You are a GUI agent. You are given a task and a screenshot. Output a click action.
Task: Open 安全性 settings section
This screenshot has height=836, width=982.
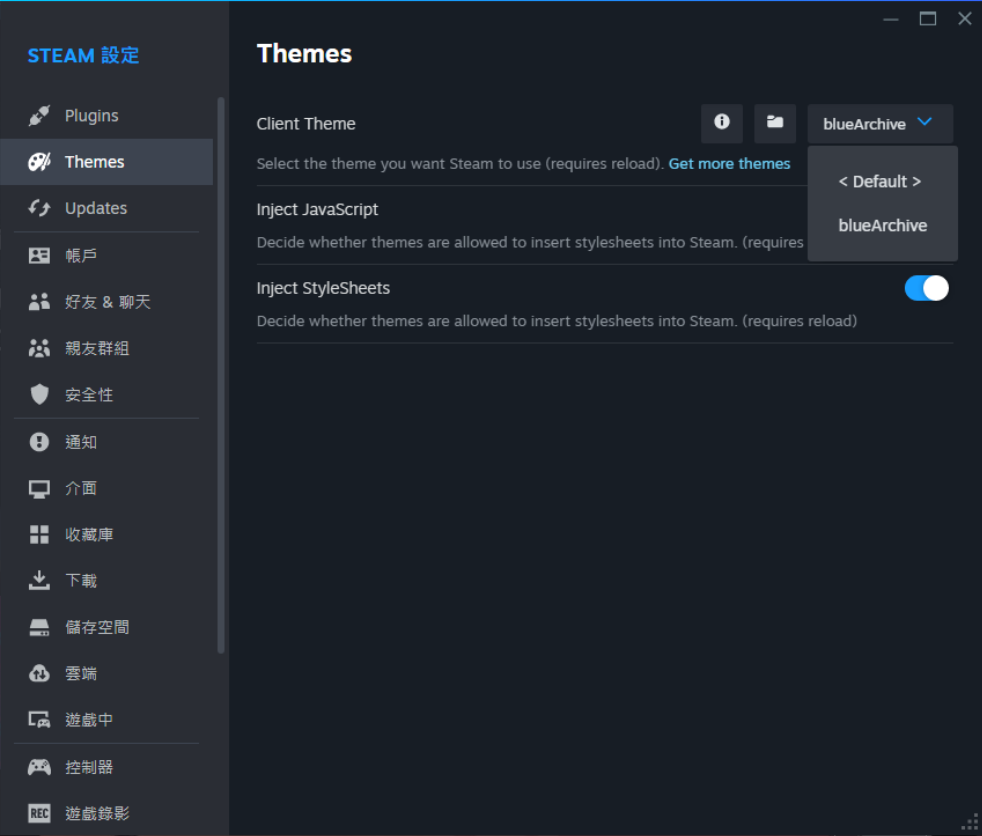[x=106, y=395]
